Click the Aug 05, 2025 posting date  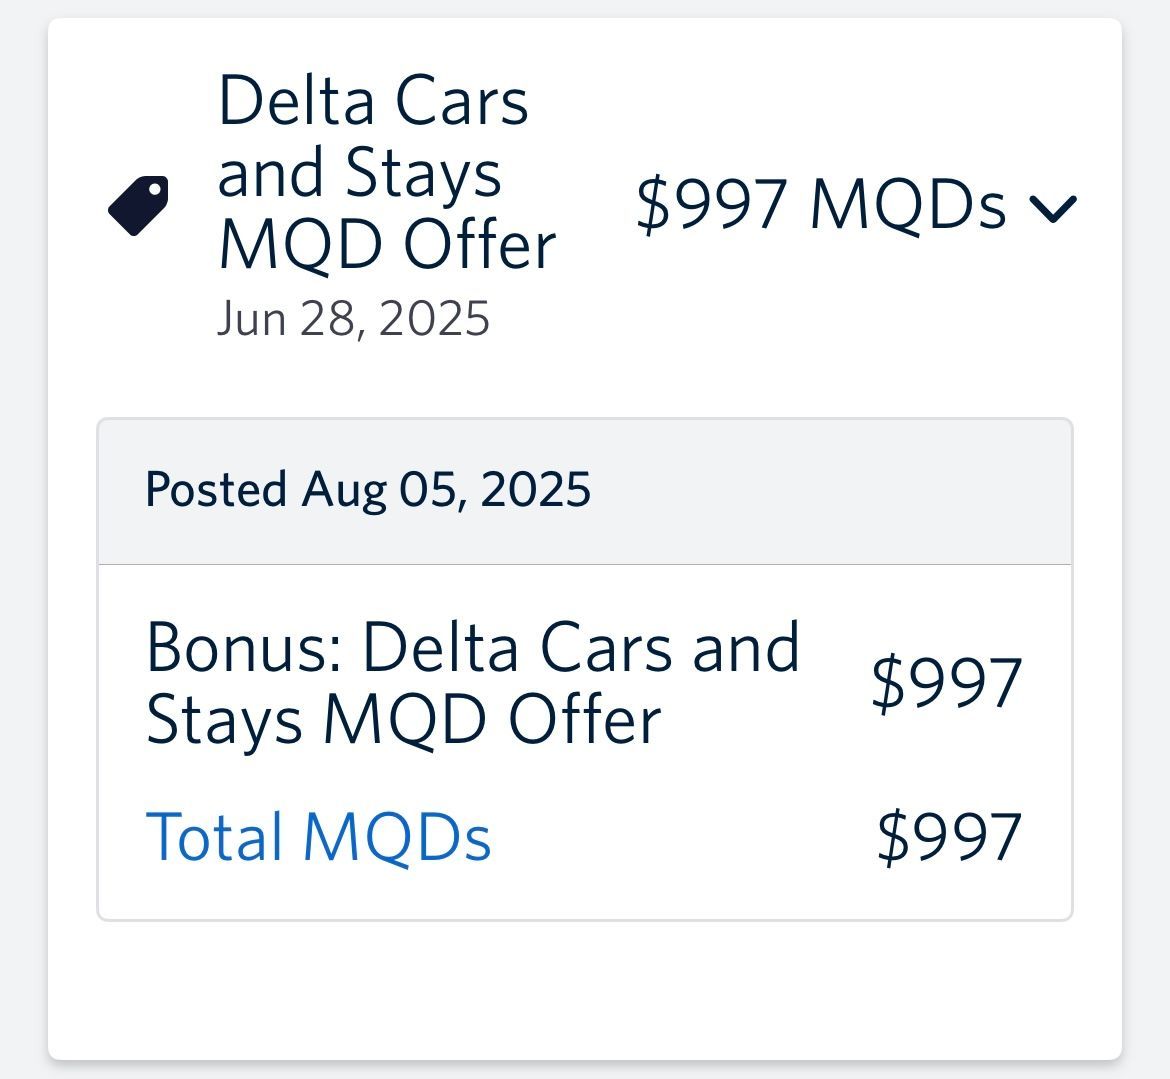446,490
